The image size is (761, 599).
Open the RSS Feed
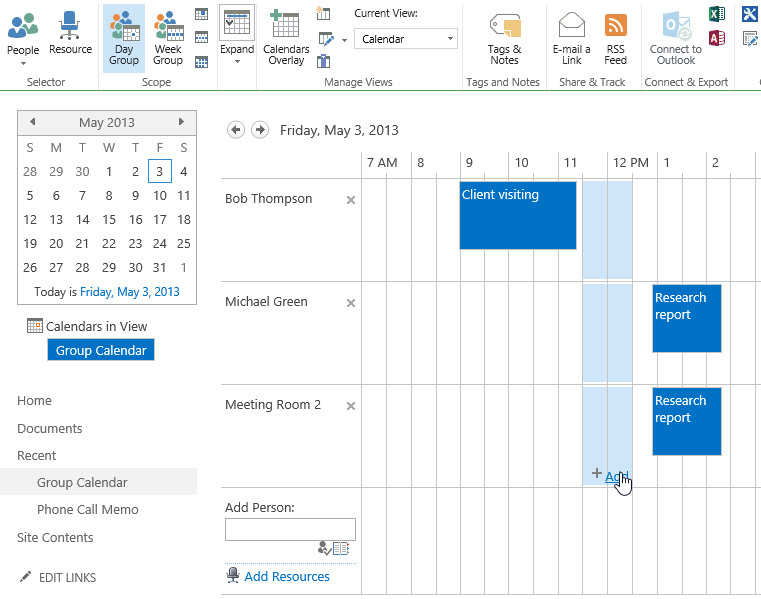click(615, 39)
